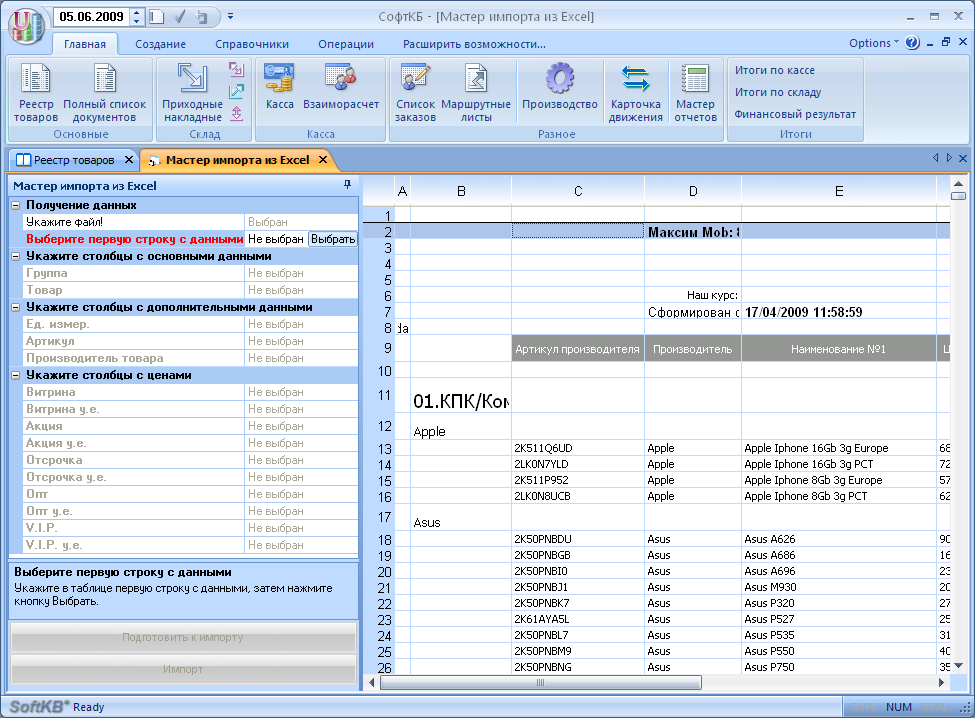The image size is (975, 718).
Task: Select the V.I.P. у.е. property row
Action: [190, 545]
